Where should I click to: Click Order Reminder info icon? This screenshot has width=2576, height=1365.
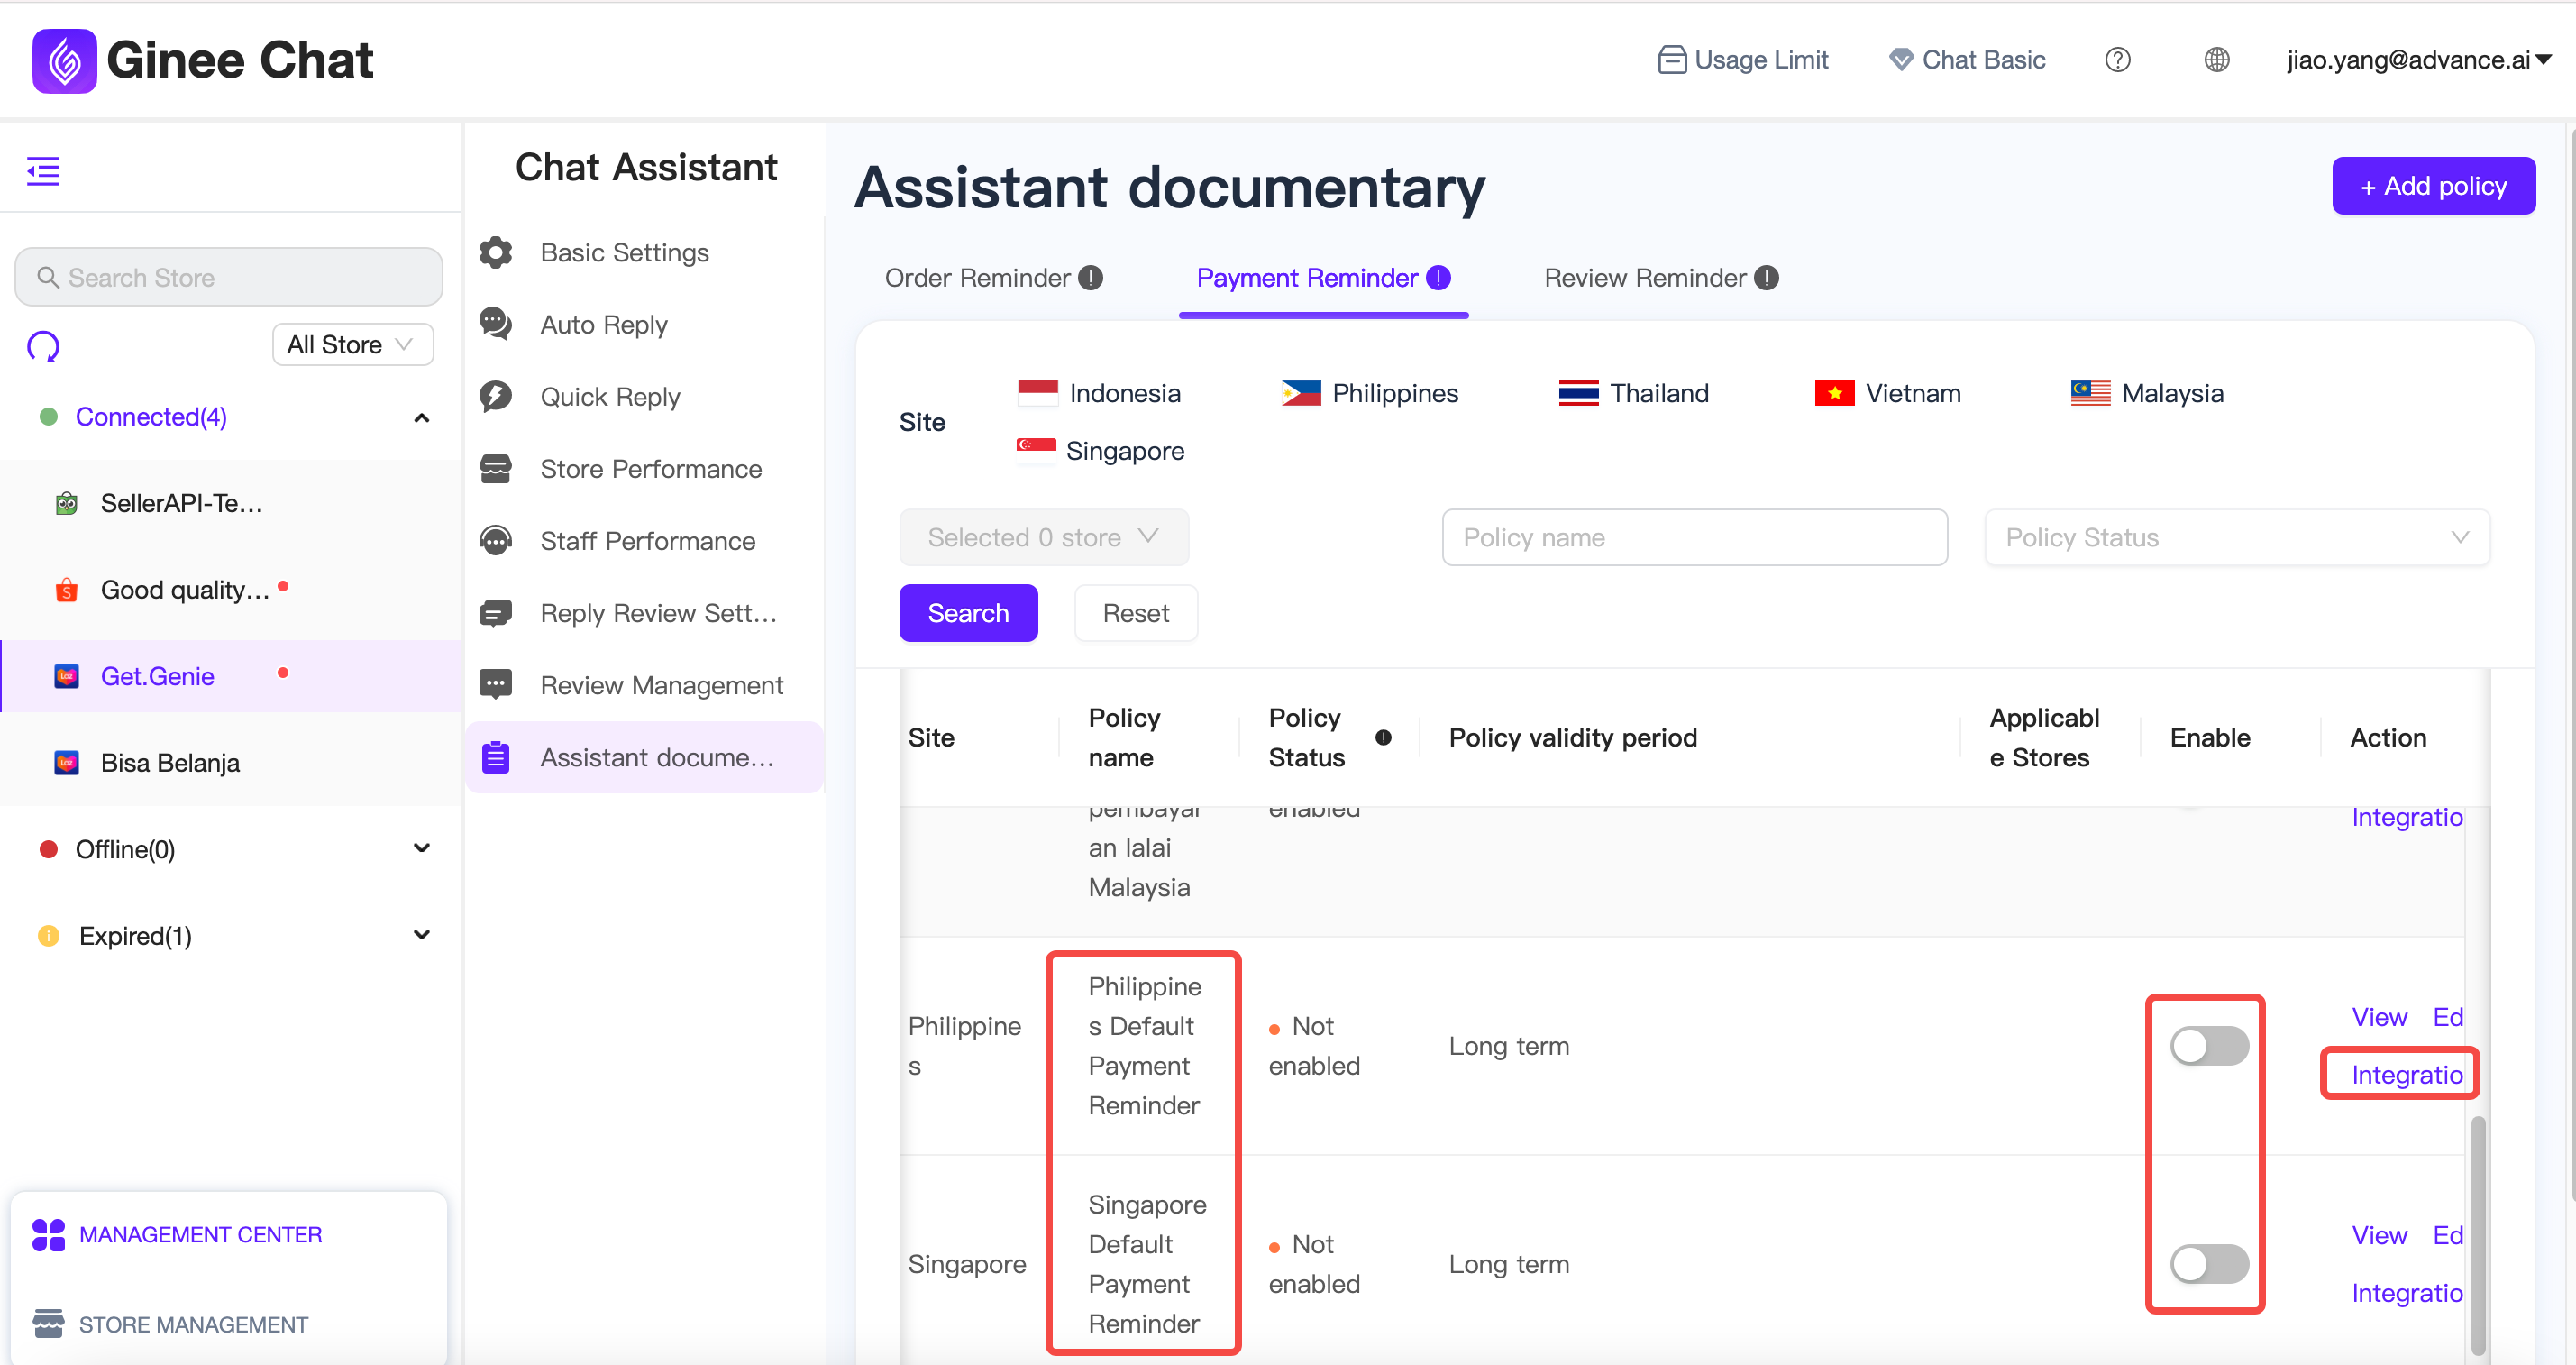(x=1091, y=277)
